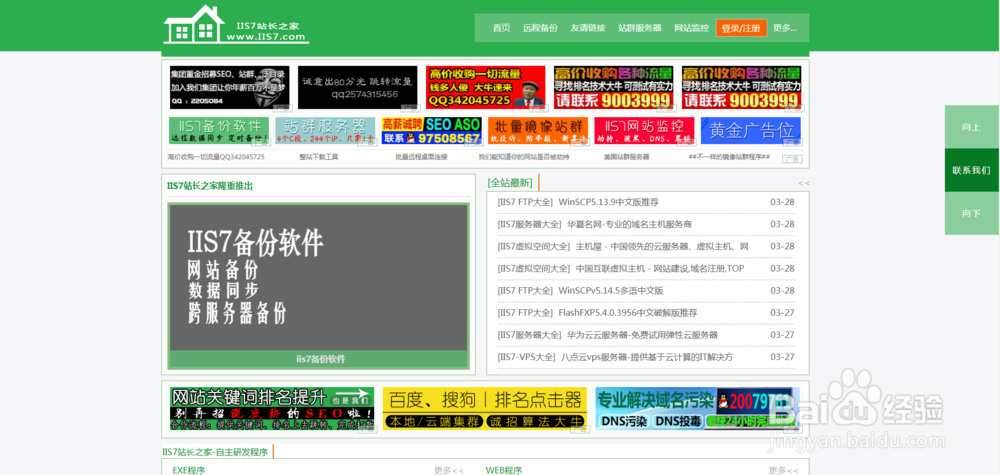Open the 网站监控 menu item
Viewport: 1000px width, 475px height.
click(x=692, y=28)
